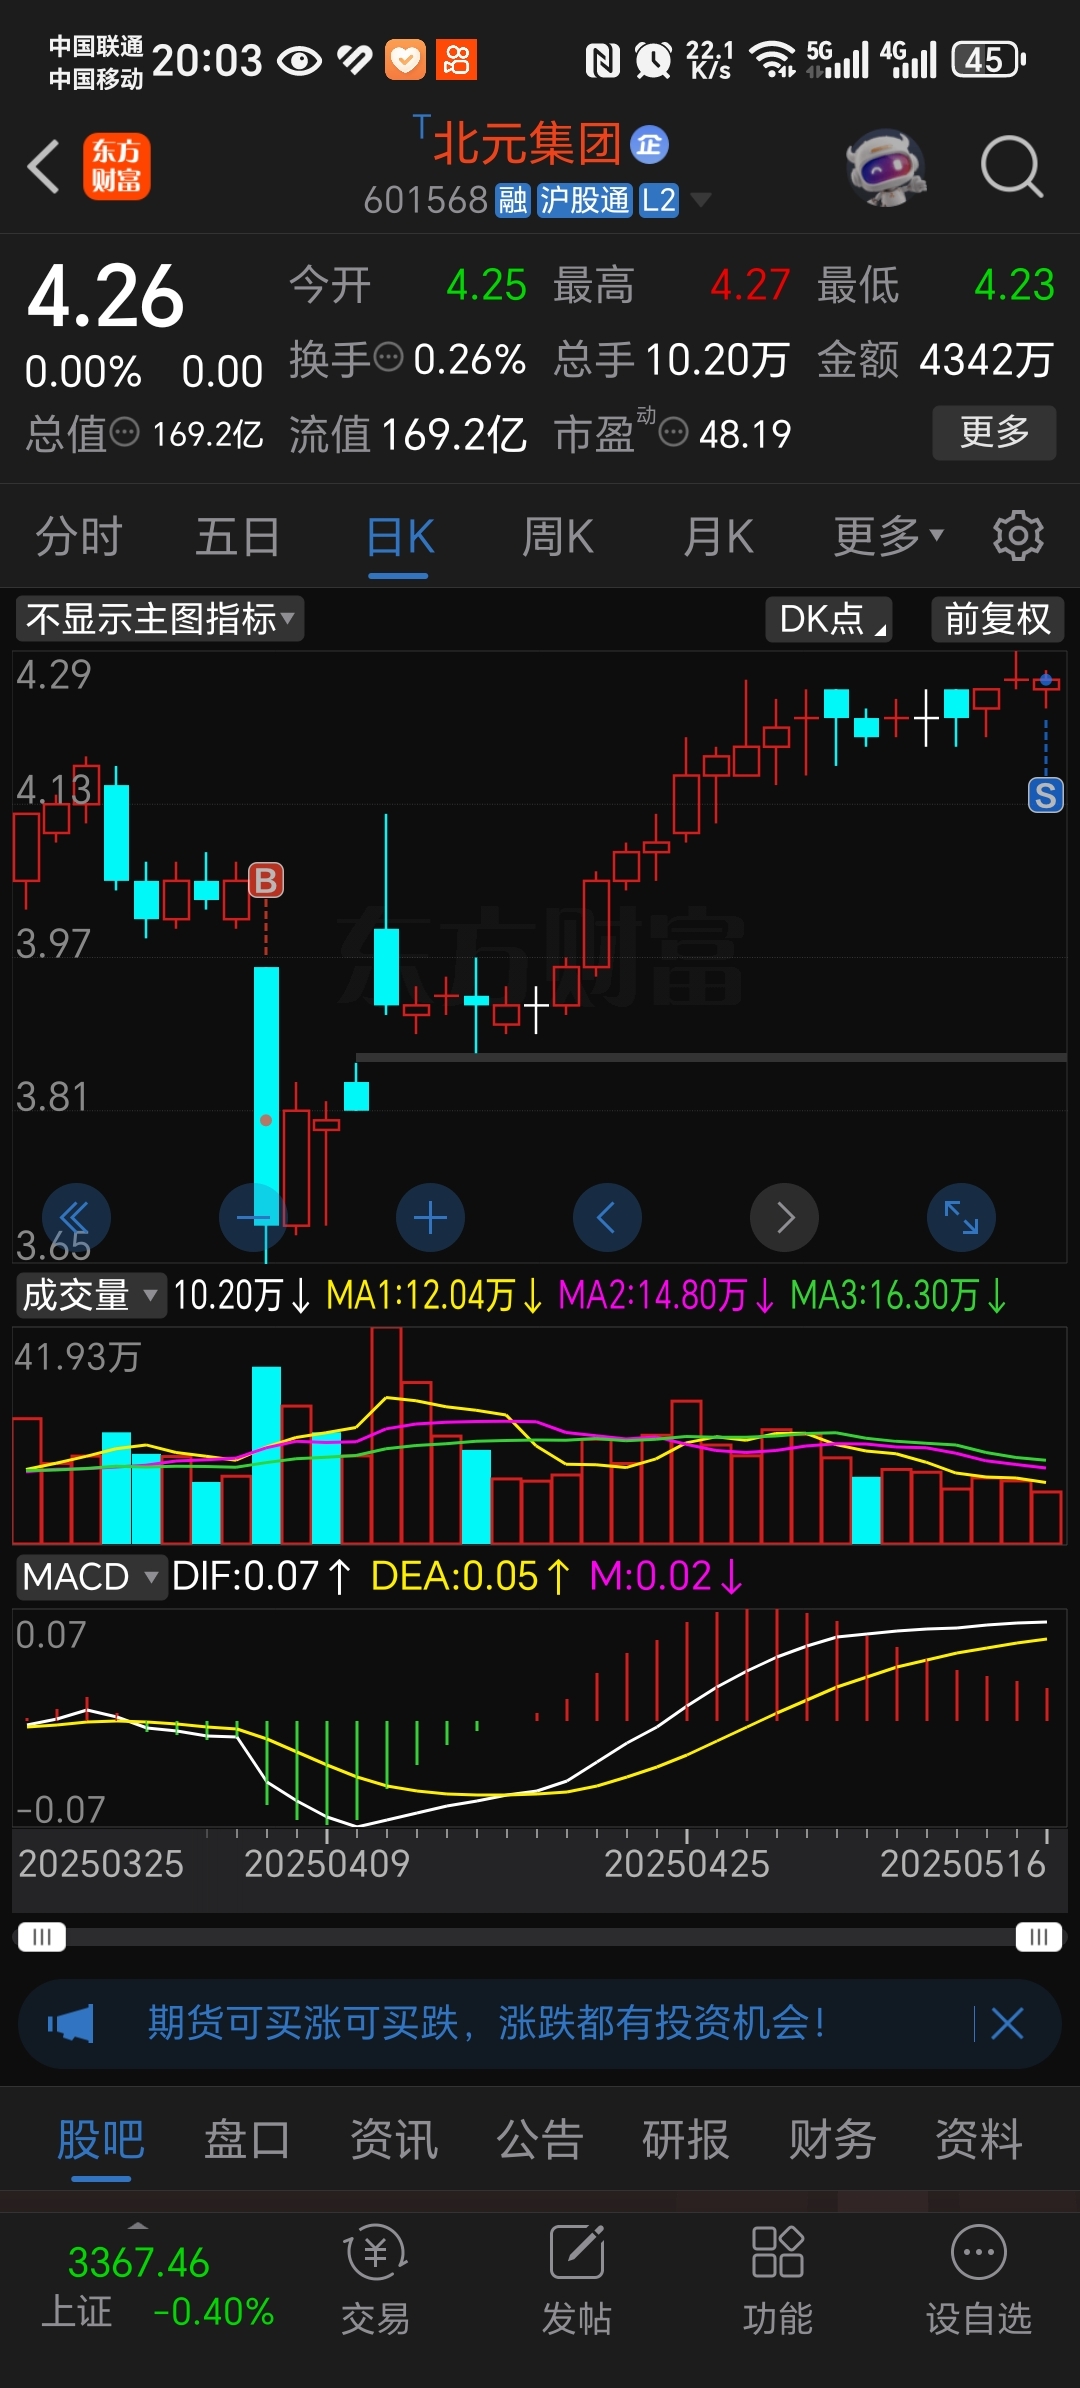Open the robot assistant avatar

pyautogui.click(x=885, y=166)
